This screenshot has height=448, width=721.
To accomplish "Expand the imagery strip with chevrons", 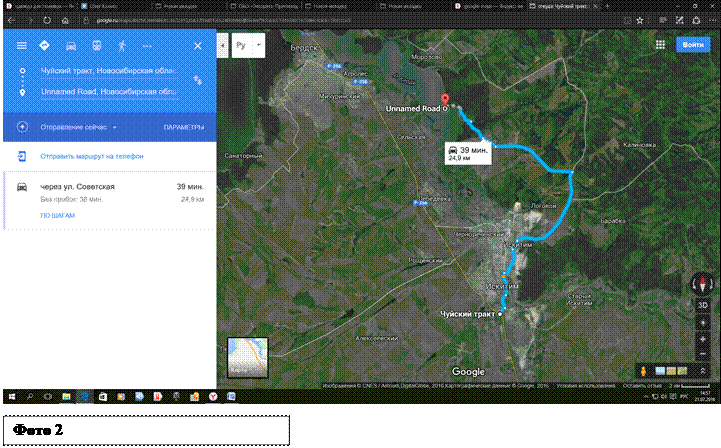I will [x=703, y=371].
